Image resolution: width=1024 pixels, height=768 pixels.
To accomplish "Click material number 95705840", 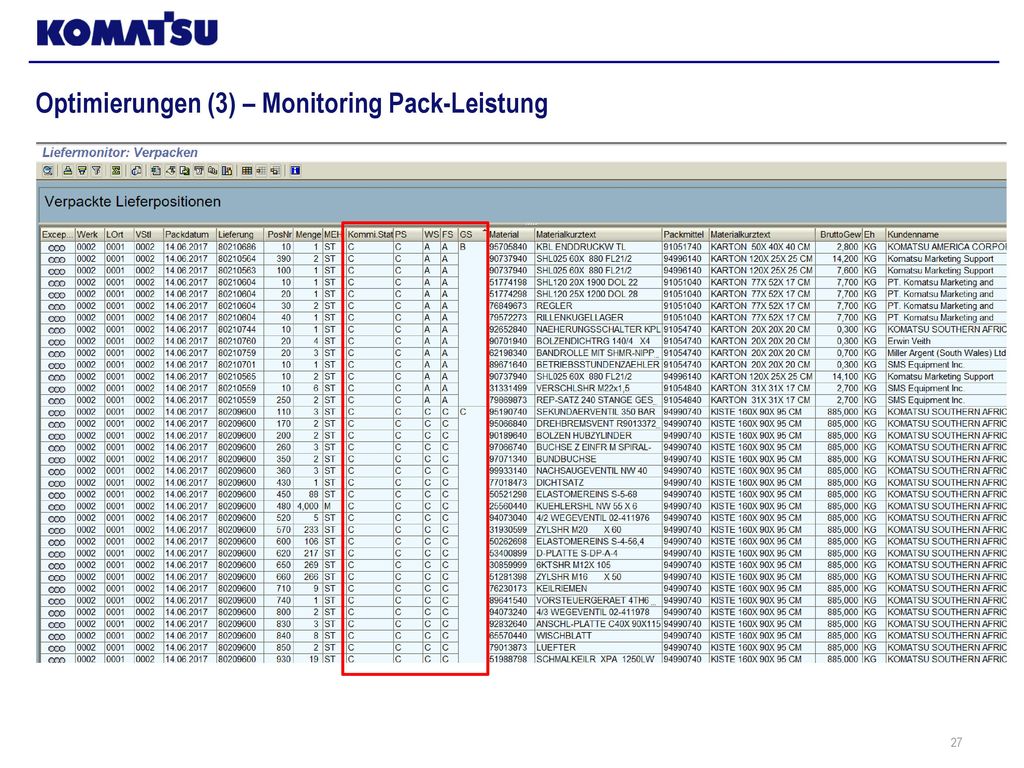I will pos(508,248).
